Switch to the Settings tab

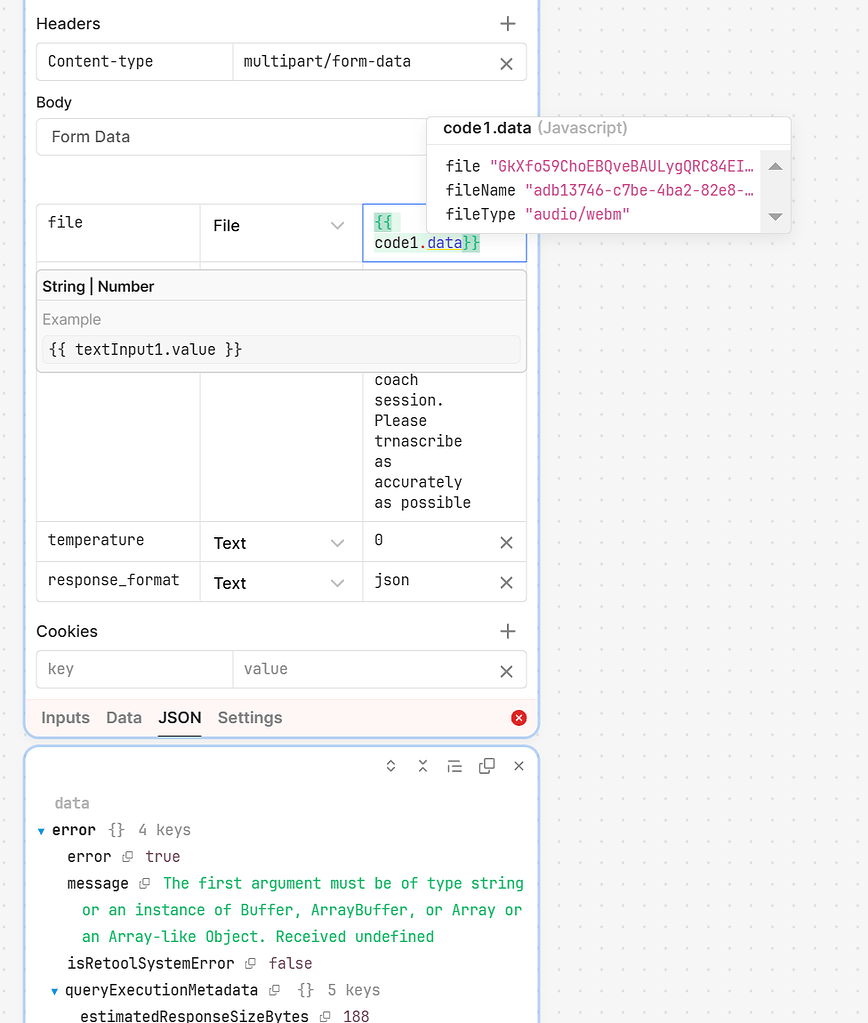coord(249,717)
